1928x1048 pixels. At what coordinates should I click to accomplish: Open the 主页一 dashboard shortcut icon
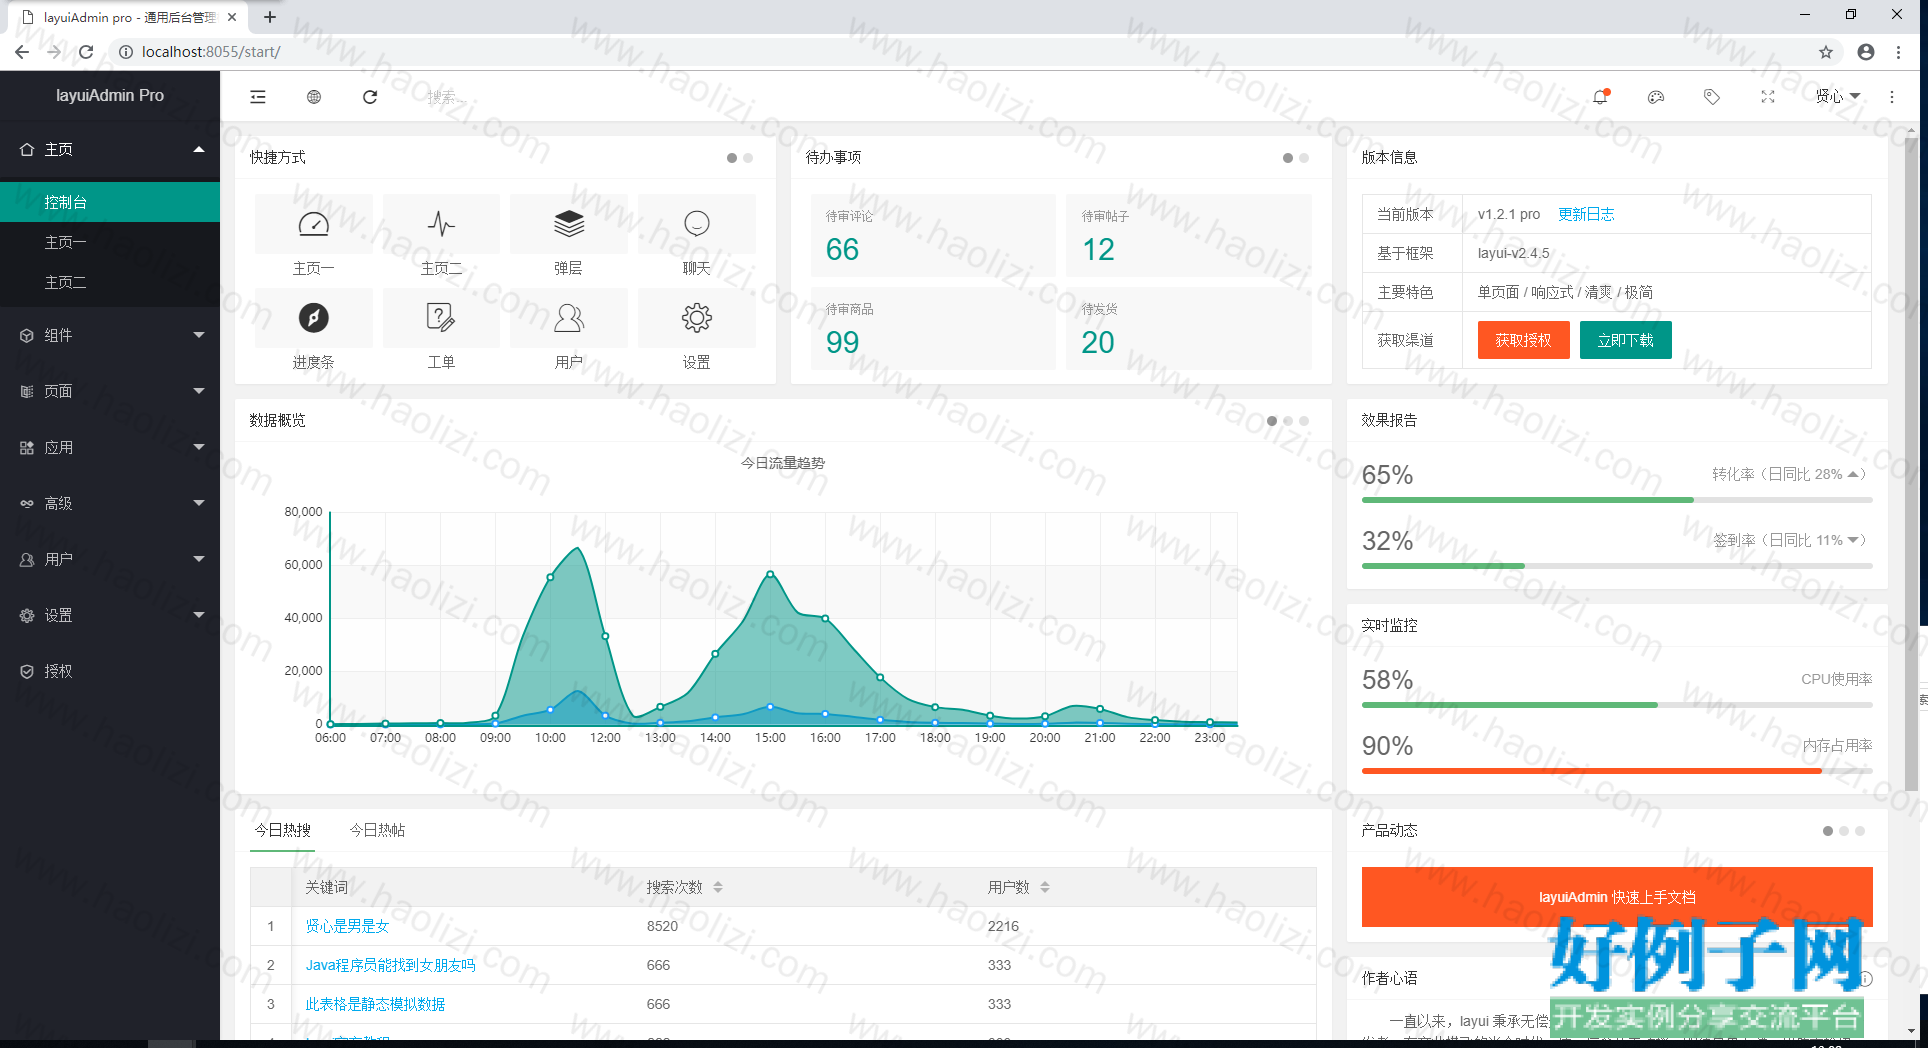click(x=314, y=224)
